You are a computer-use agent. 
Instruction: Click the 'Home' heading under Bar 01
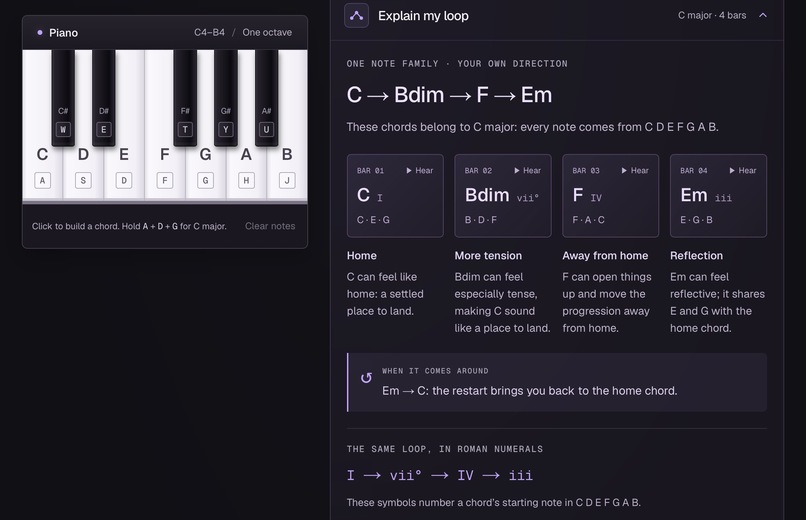point(361,256)
